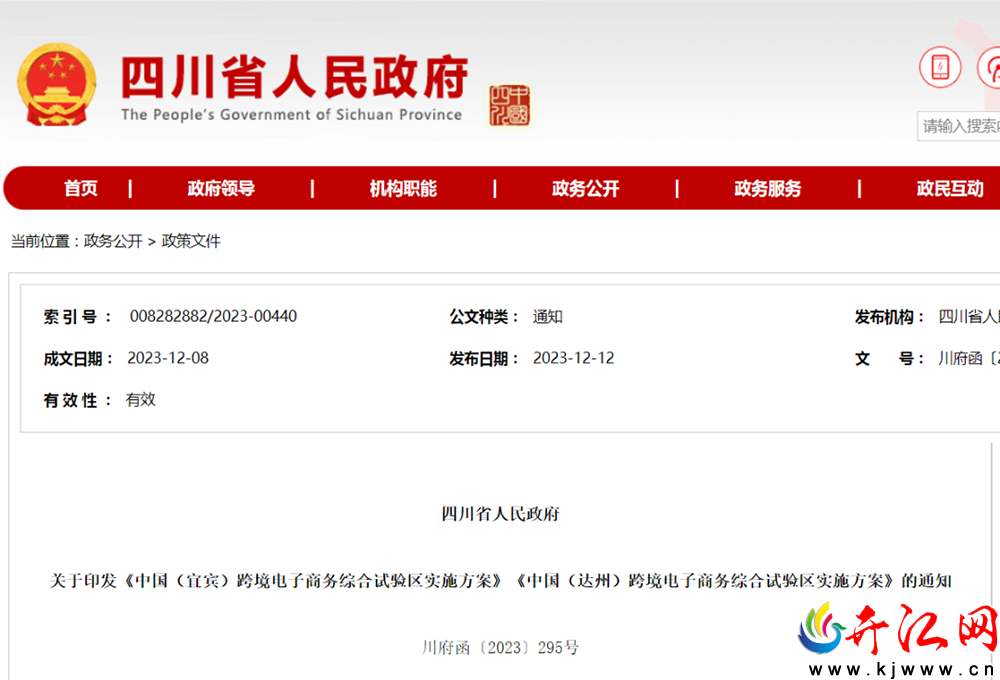Click the partially visible red circle icon

pos(989,66)
